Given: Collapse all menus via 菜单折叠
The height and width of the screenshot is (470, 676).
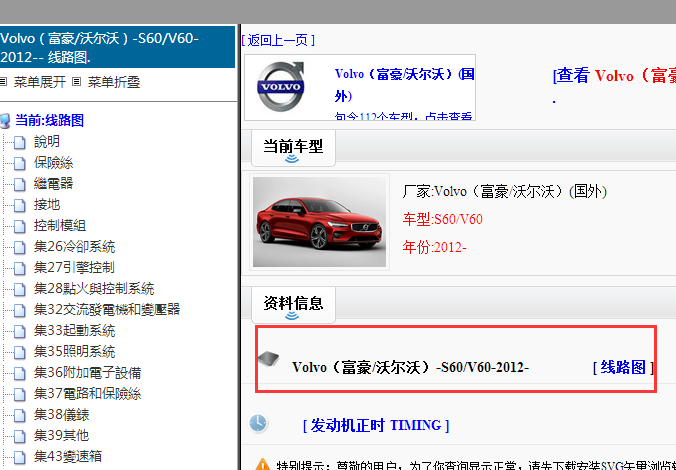Looking at the screenshot, I should [114, 82].
